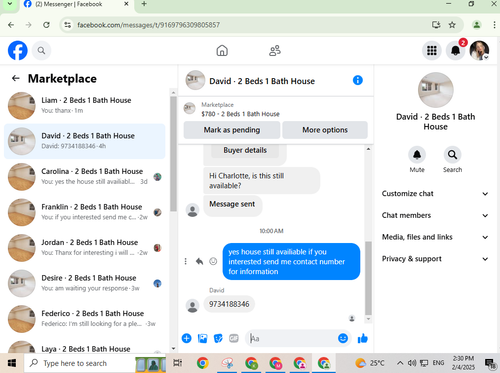This screenshot has width=500, height=373.
Task: Click Mark as pending button
Action: pos(232,130)
